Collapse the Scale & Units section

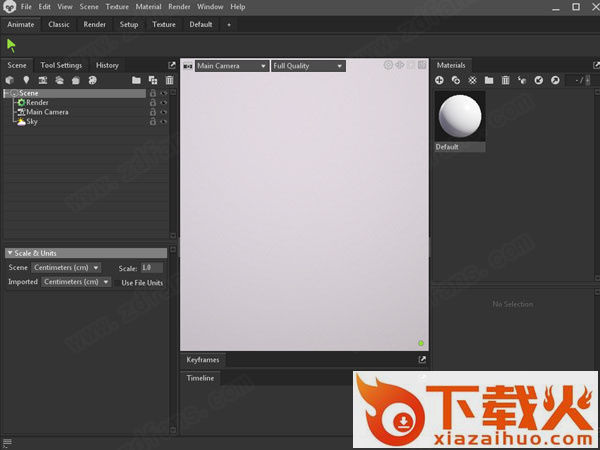coord(86,253)
